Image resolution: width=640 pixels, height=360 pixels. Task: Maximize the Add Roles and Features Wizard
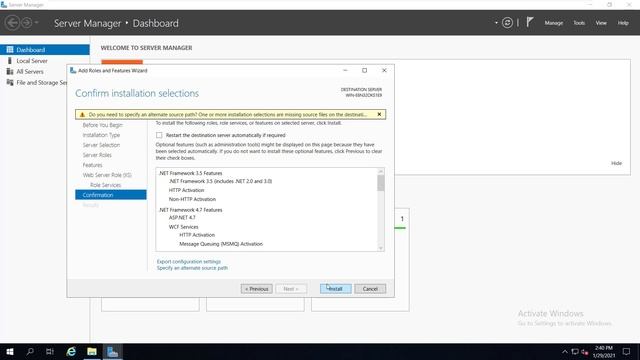click(364, 70)
